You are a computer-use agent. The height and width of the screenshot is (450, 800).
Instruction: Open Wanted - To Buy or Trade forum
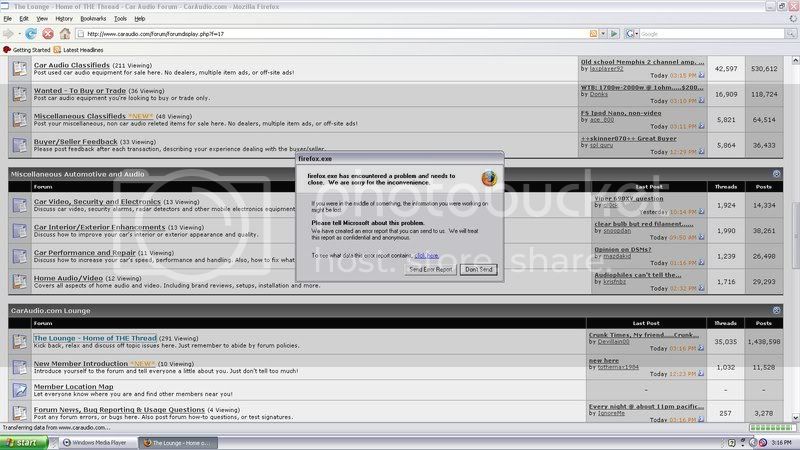tap(80, 91)
